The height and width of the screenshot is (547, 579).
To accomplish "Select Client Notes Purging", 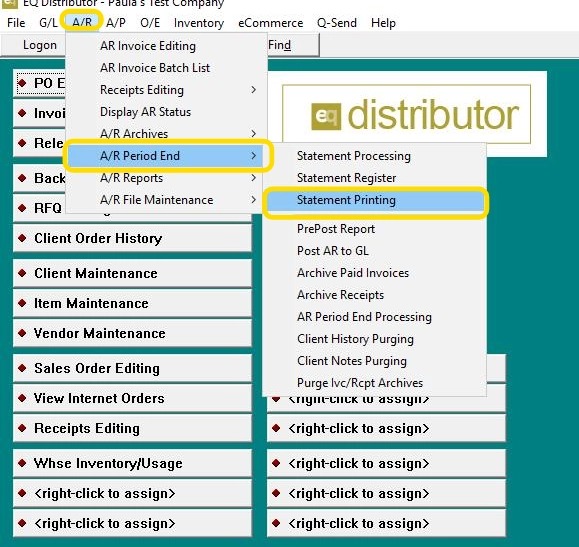I will click(375, 361).
